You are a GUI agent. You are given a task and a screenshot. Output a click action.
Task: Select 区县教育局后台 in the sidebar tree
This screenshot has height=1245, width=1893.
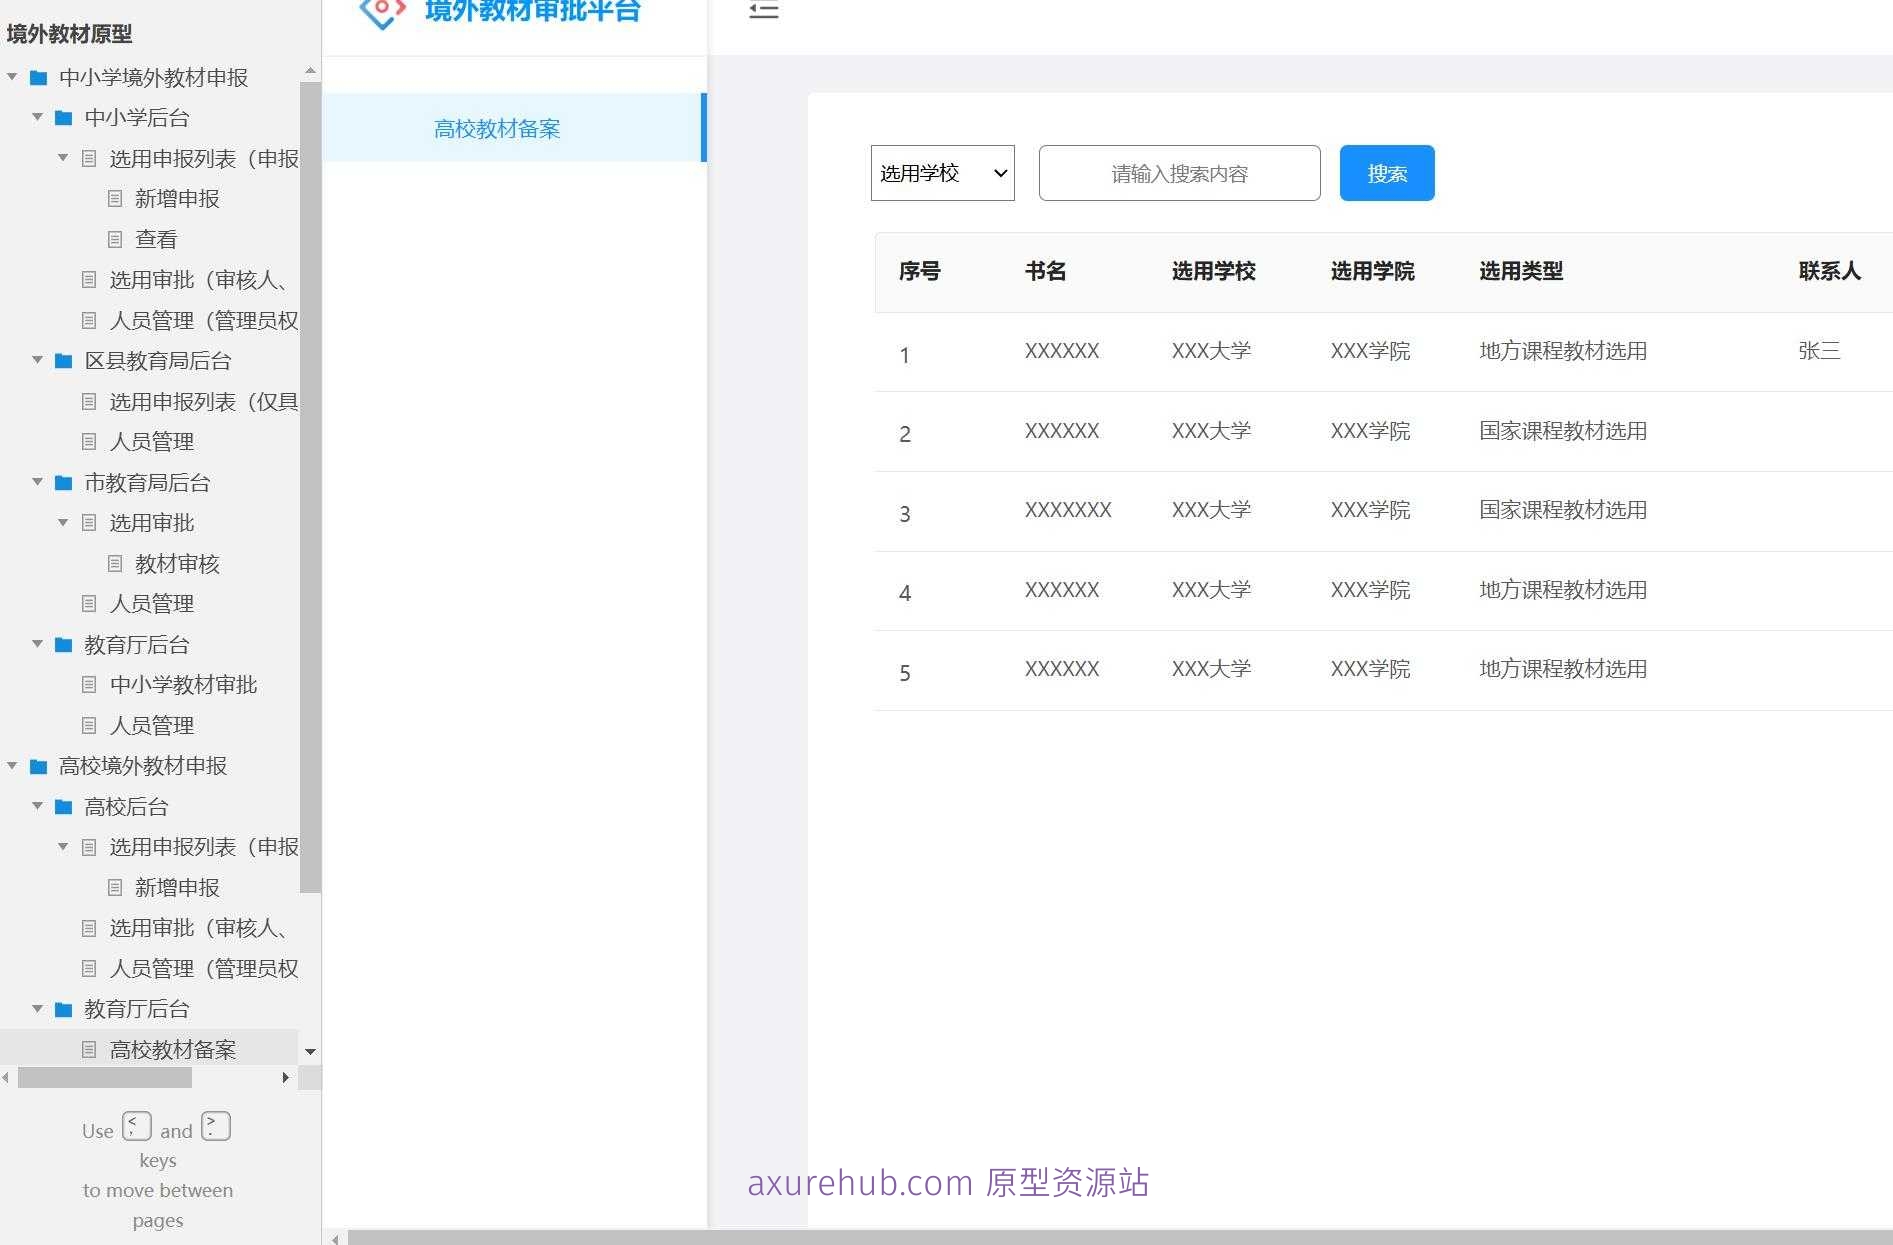158,360
